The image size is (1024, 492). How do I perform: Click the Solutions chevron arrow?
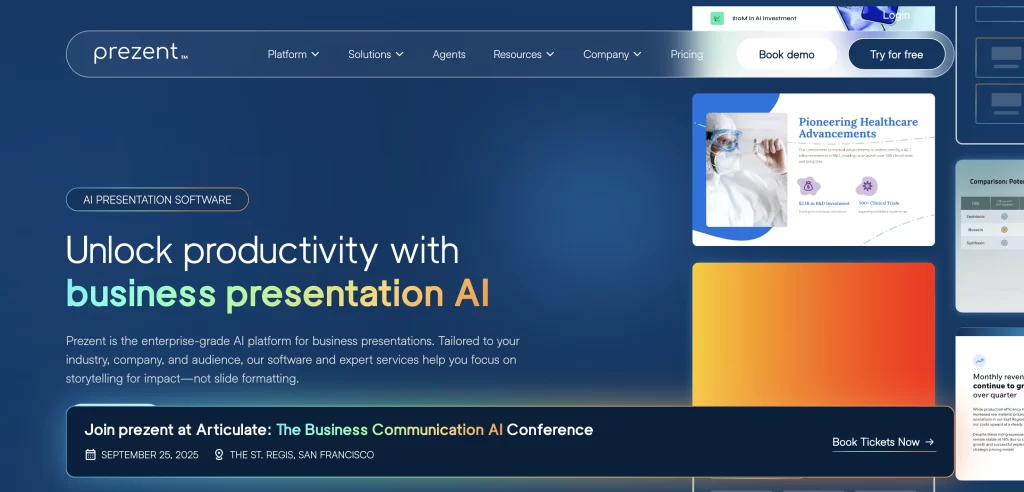[x=399, y=54]
